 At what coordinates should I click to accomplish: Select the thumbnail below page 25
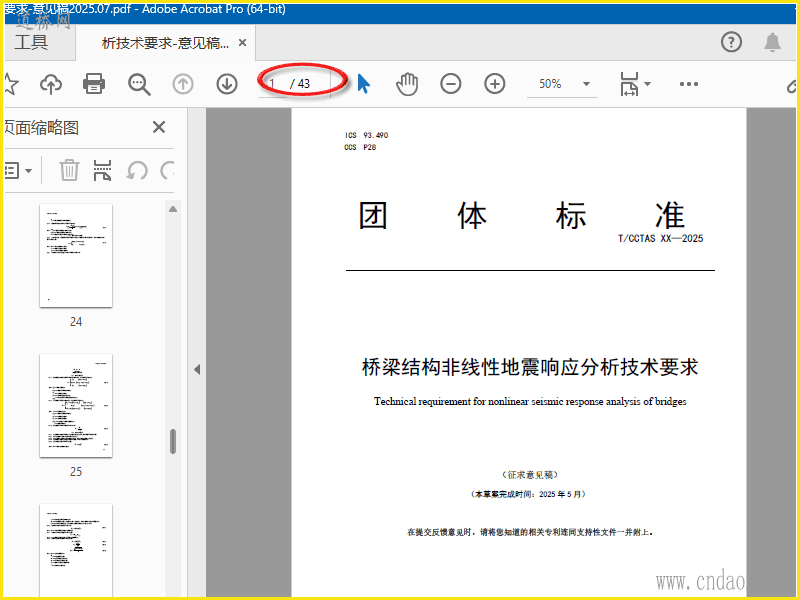(76, 550)
